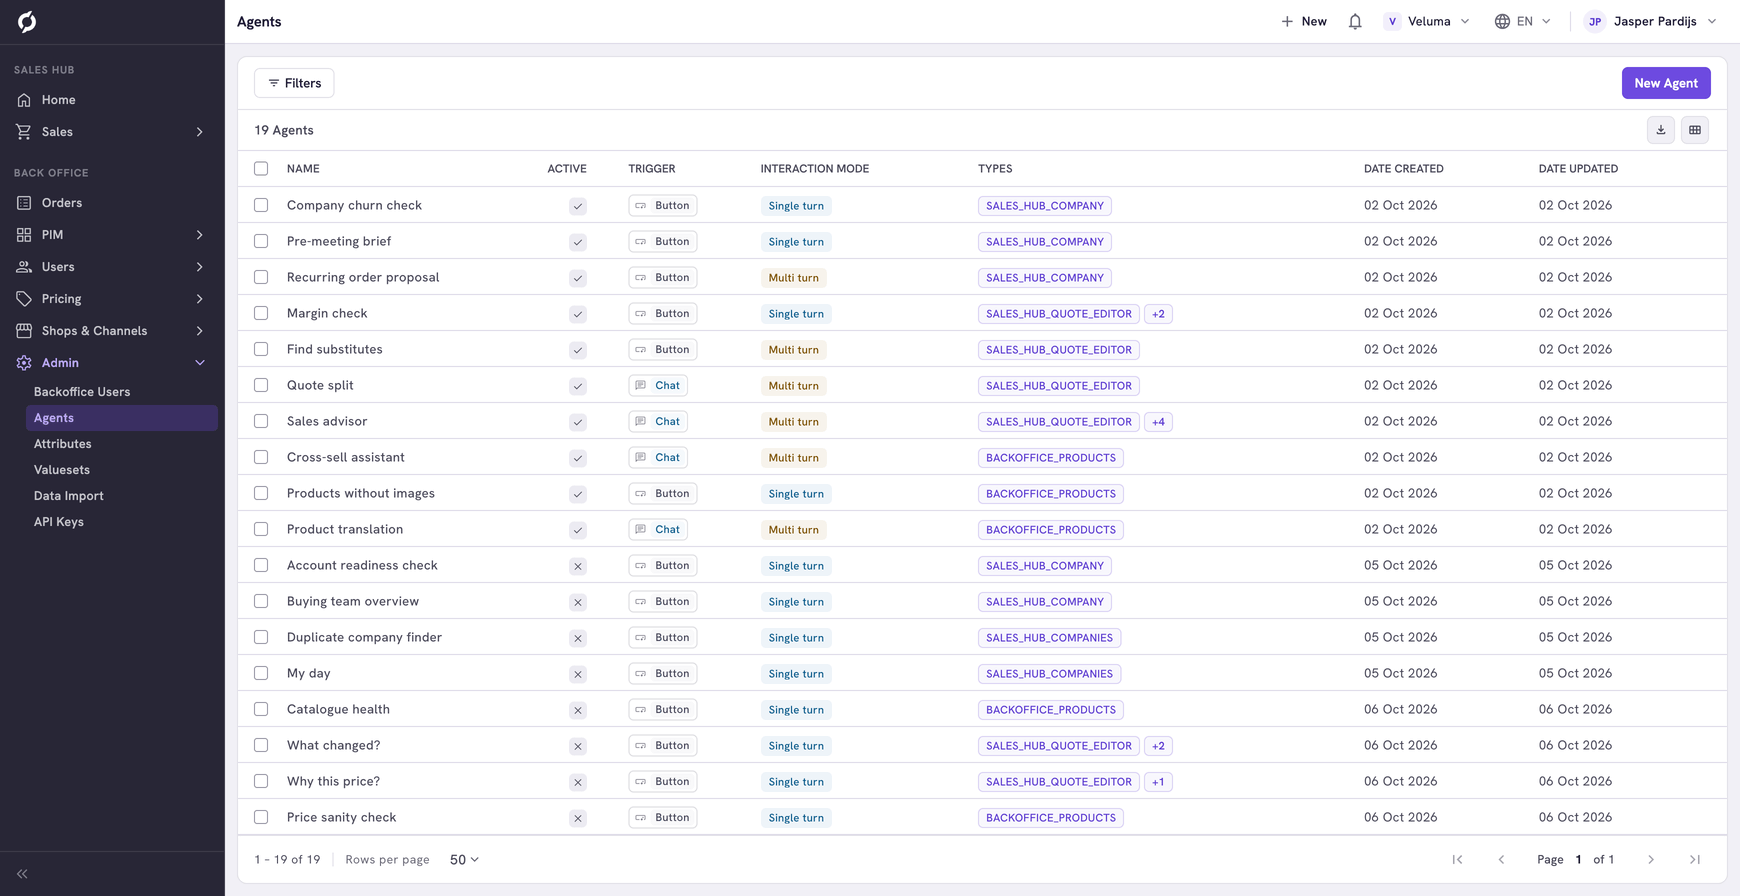Check the Sales advisor row checkbox
1740x896 pixels.
pyautogui.click(x=261, y=421)
